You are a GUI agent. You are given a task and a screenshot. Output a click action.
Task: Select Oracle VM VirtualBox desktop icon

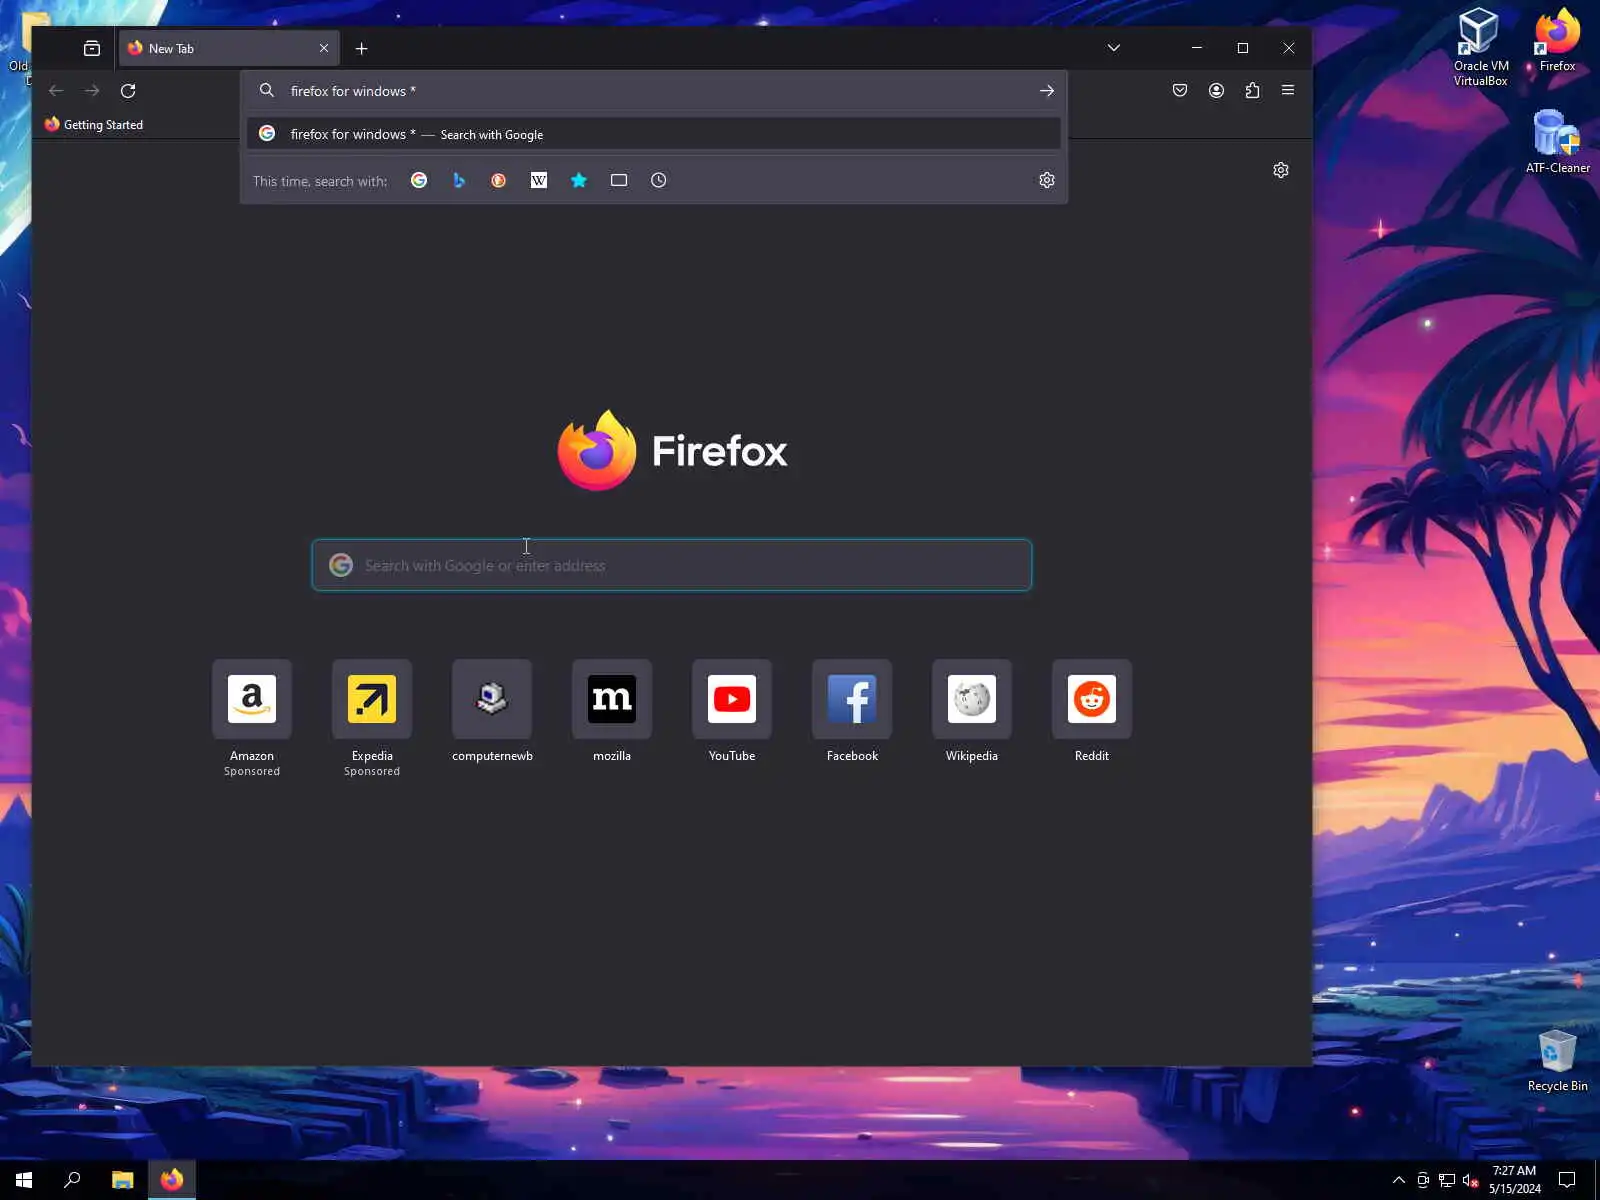coord(1481,47)
